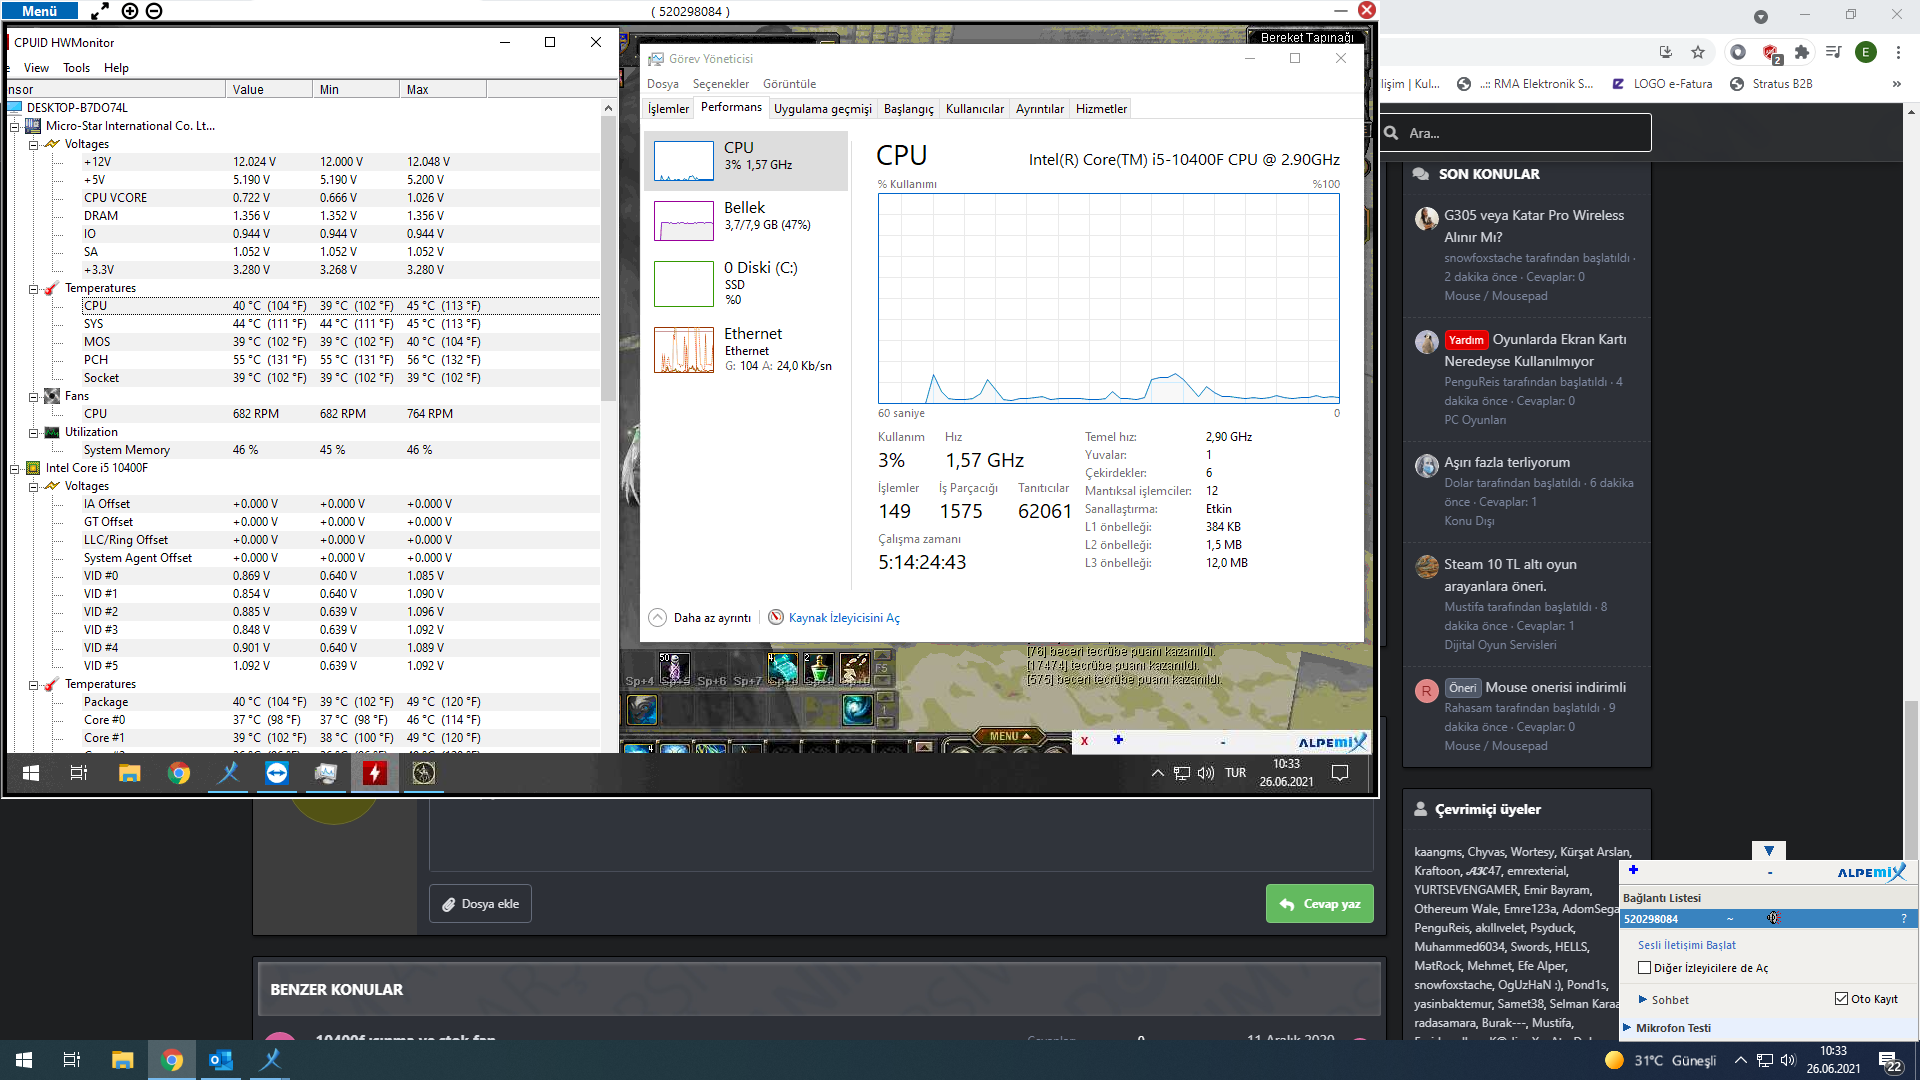Open the remote notification center icon
Viewport: 1920px width, 1080px height.
click(1341, 773)
